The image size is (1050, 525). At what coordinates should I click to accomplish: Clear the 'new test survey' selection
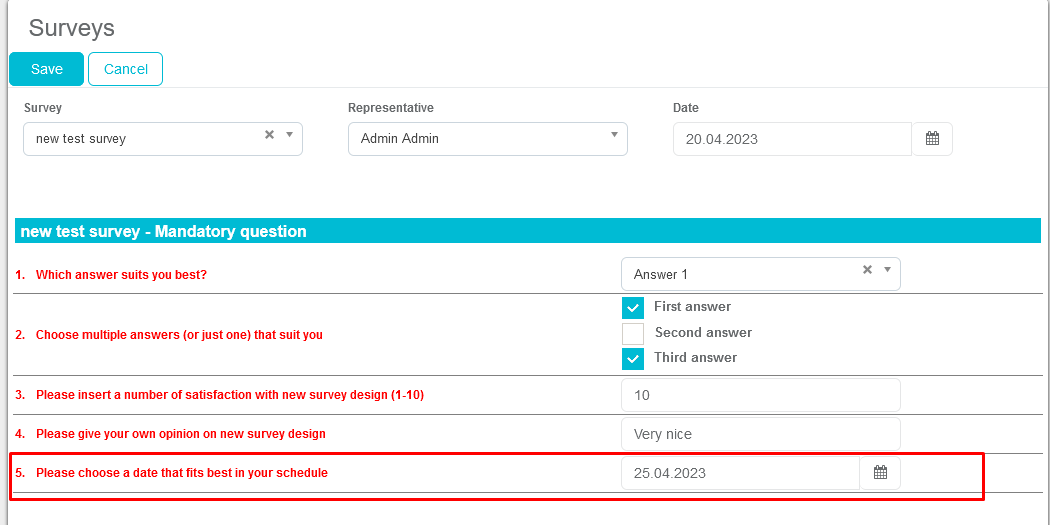click(x=269, y=135)
